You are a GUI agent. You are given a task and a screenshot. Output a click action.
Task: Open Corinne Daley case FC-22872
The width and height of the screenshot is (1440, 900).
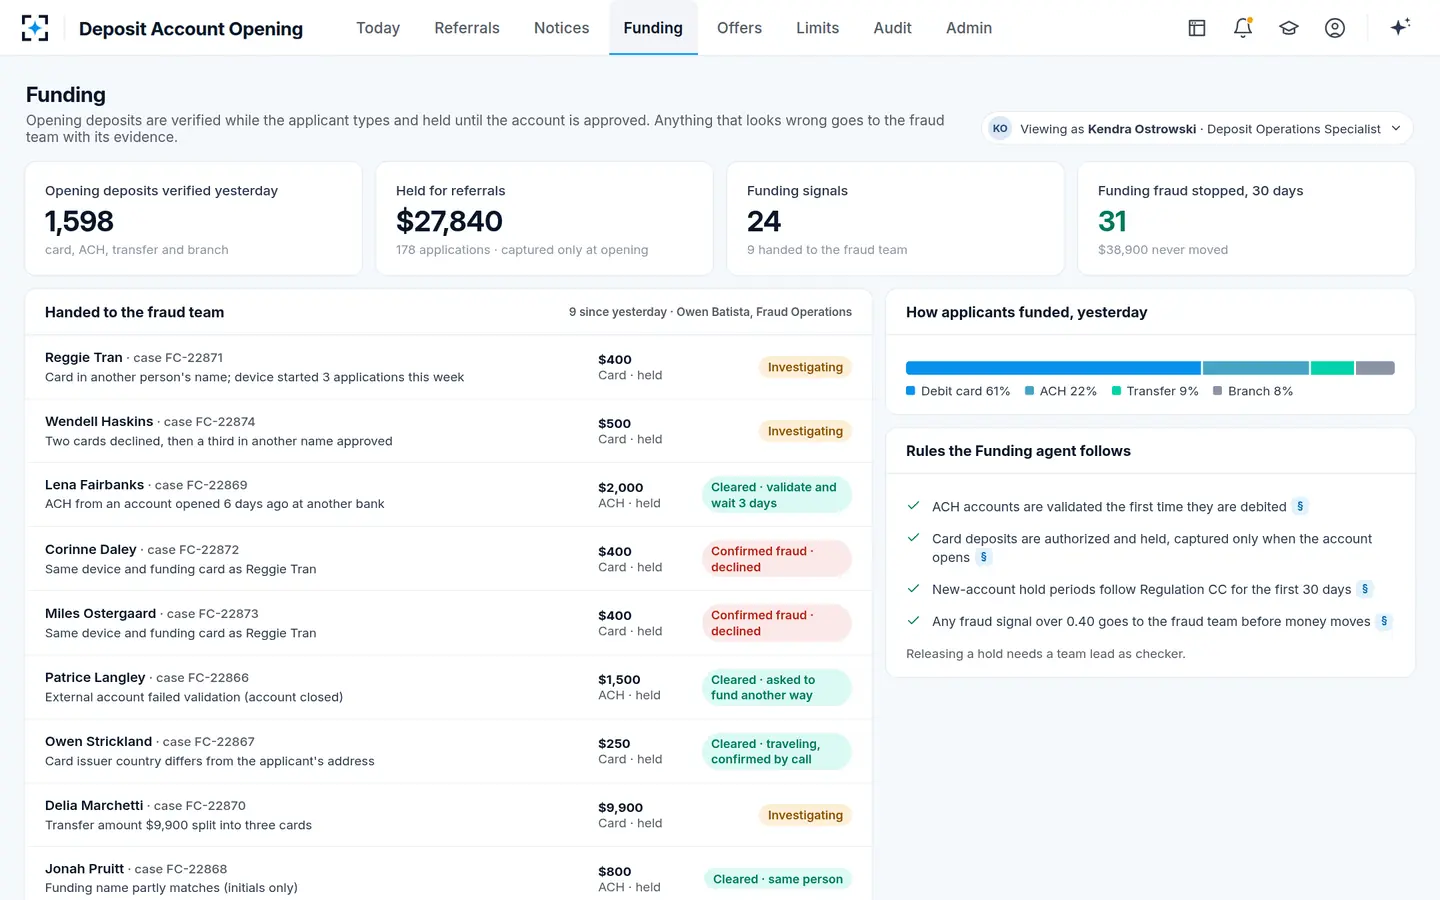tap(448, 559)
